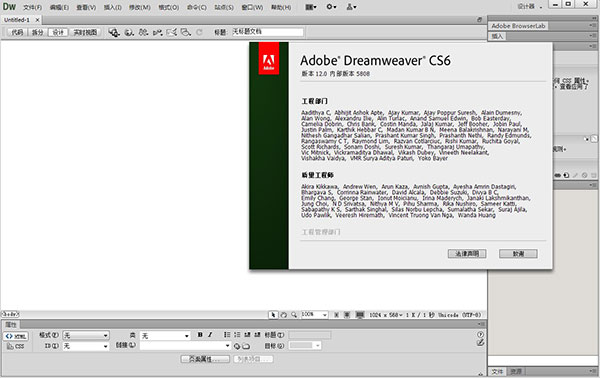Choose the Select tool in the status bar

273,314
